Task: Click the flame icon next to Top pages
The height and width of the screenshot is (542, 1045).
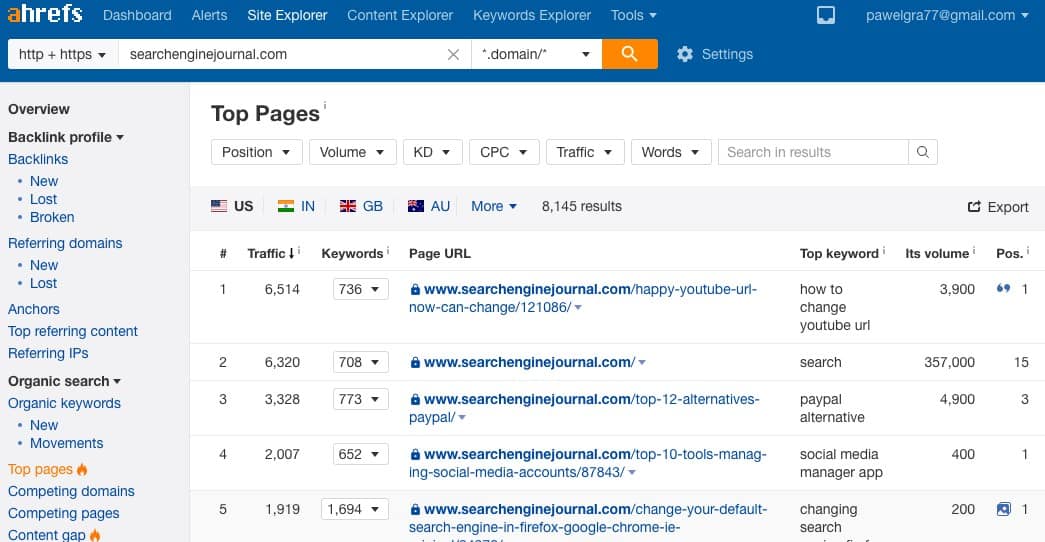Action: tap(82, 469)
